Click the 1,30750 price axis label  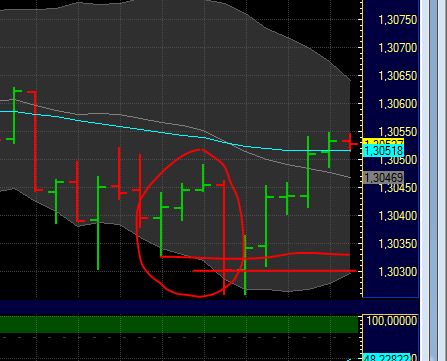coord(398,20)
